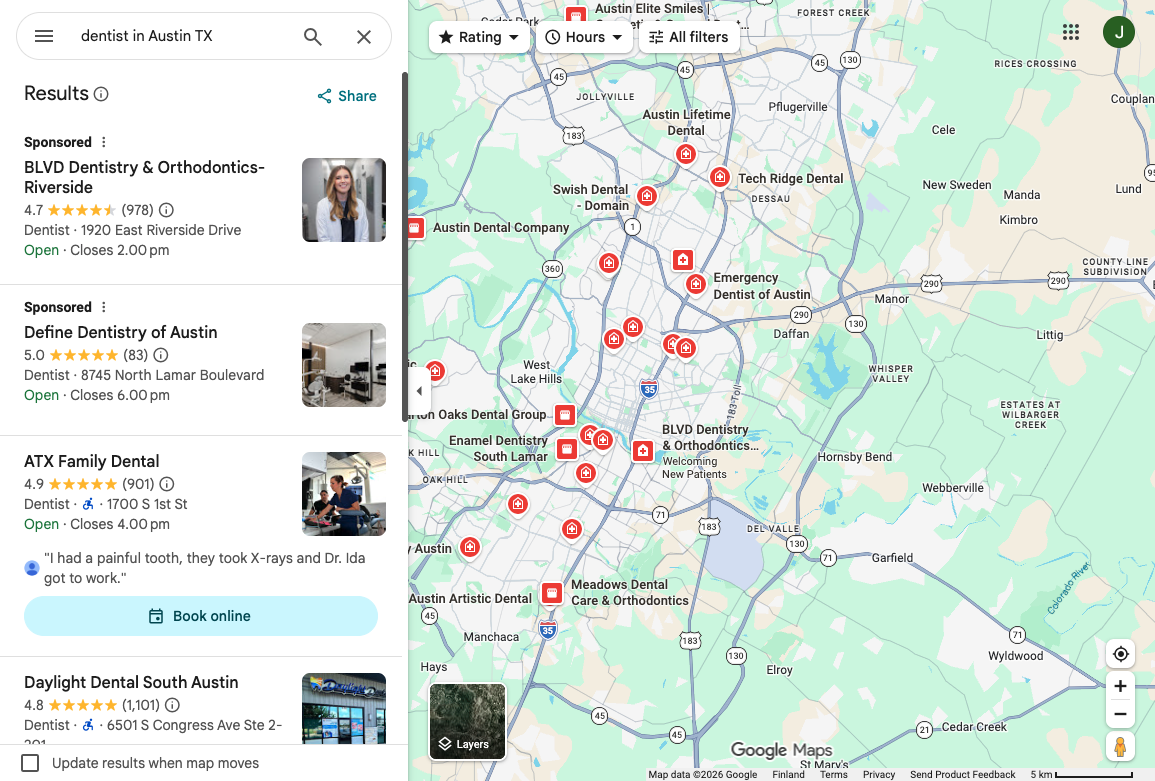Open the Layers map type selector
The width and height of the screenshot is (1155, 781).
coord(468,721)
